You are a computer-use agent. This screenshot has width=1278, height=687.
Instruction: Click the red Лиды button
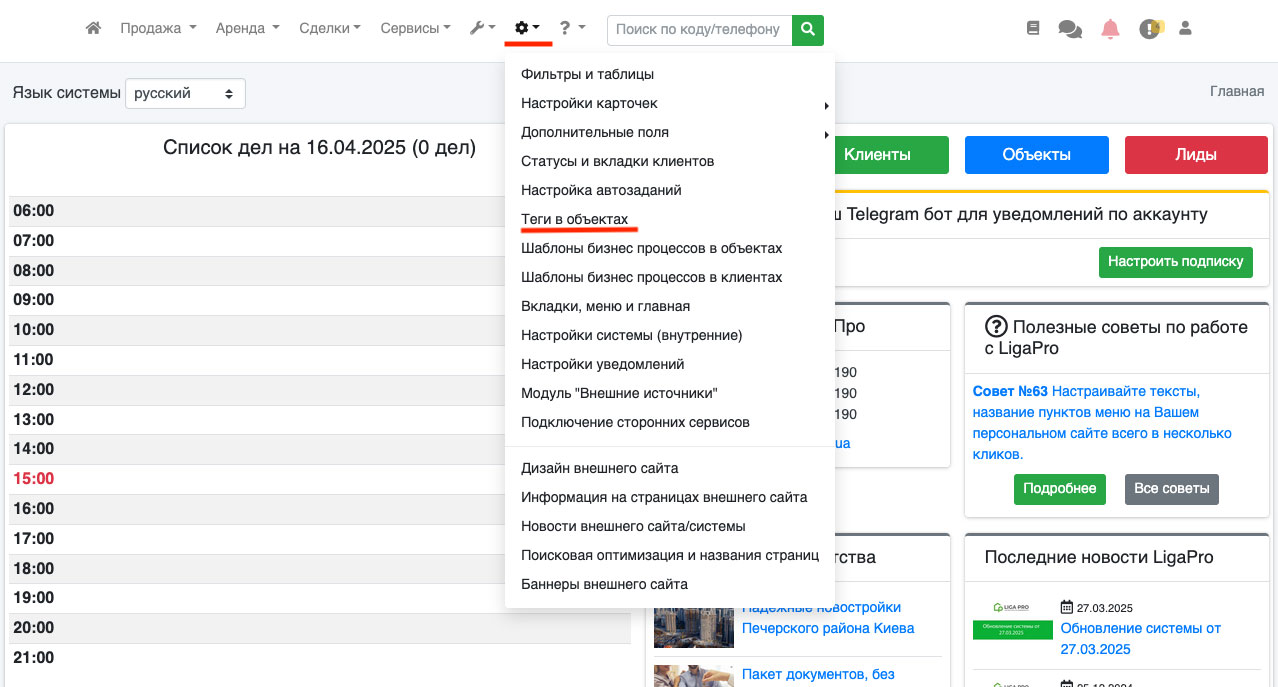pyautogui.click(x=1195, y=155)
